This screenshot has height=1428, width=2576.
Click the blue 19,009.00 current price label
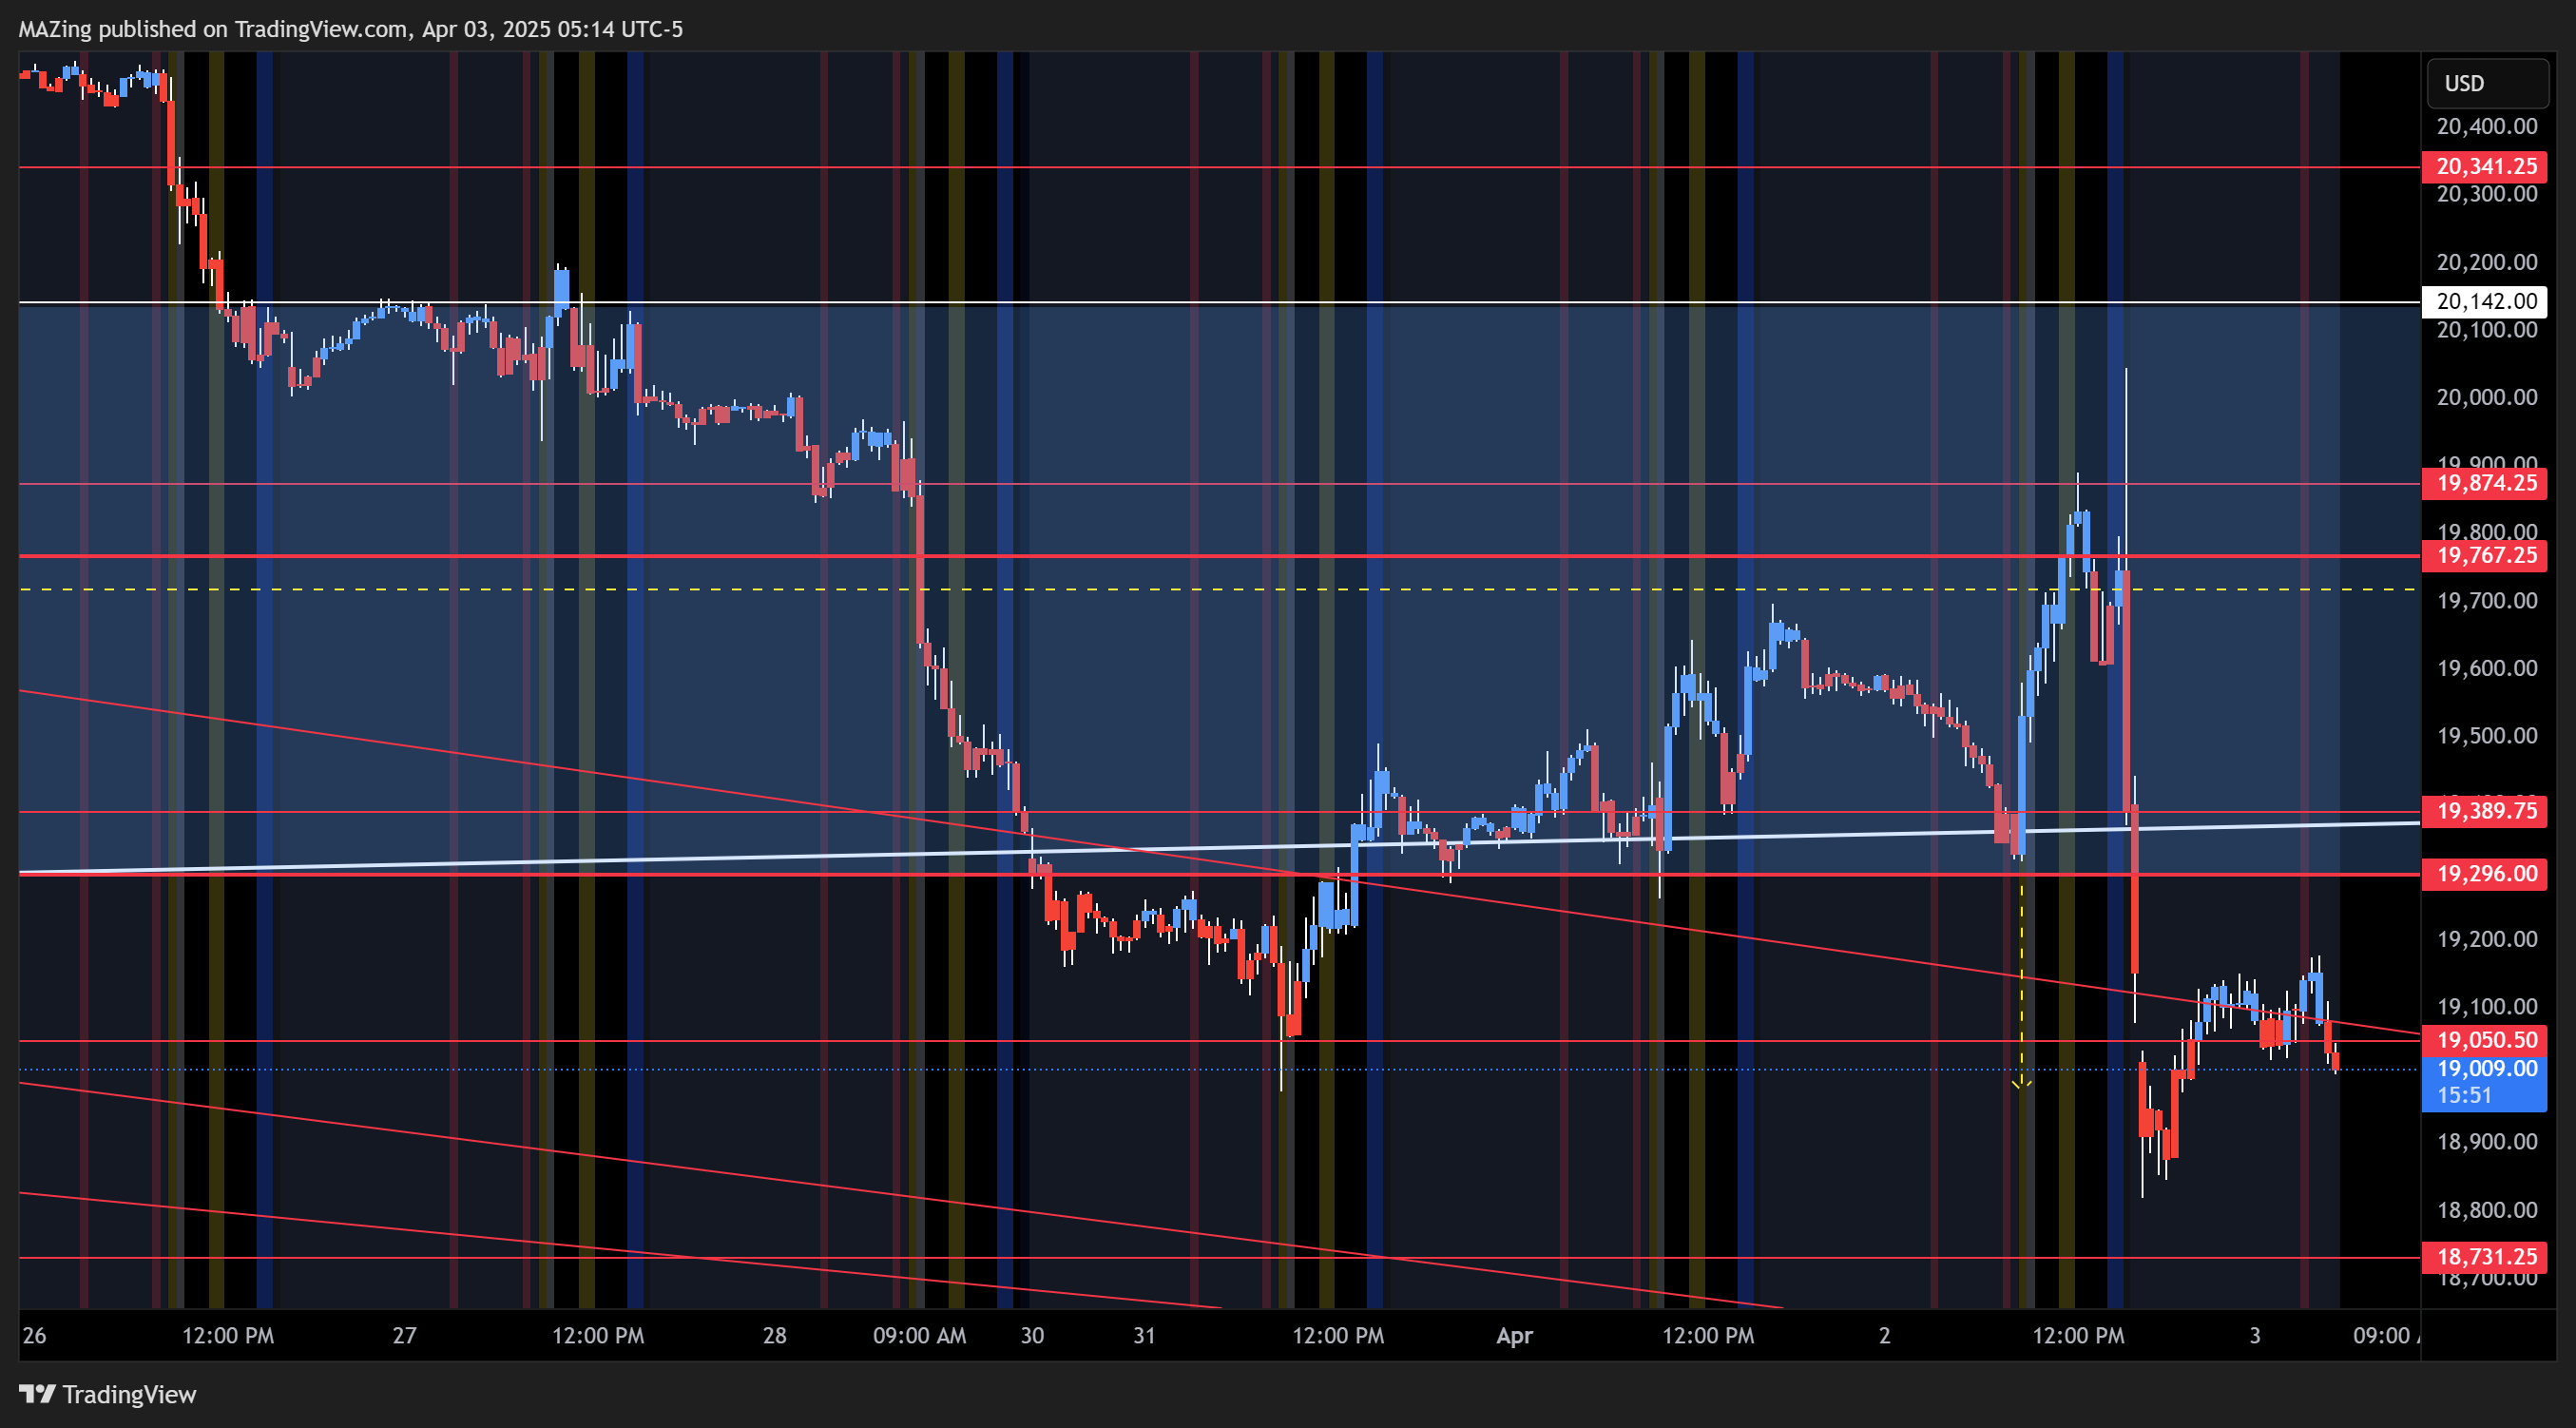[2485, 1082]
